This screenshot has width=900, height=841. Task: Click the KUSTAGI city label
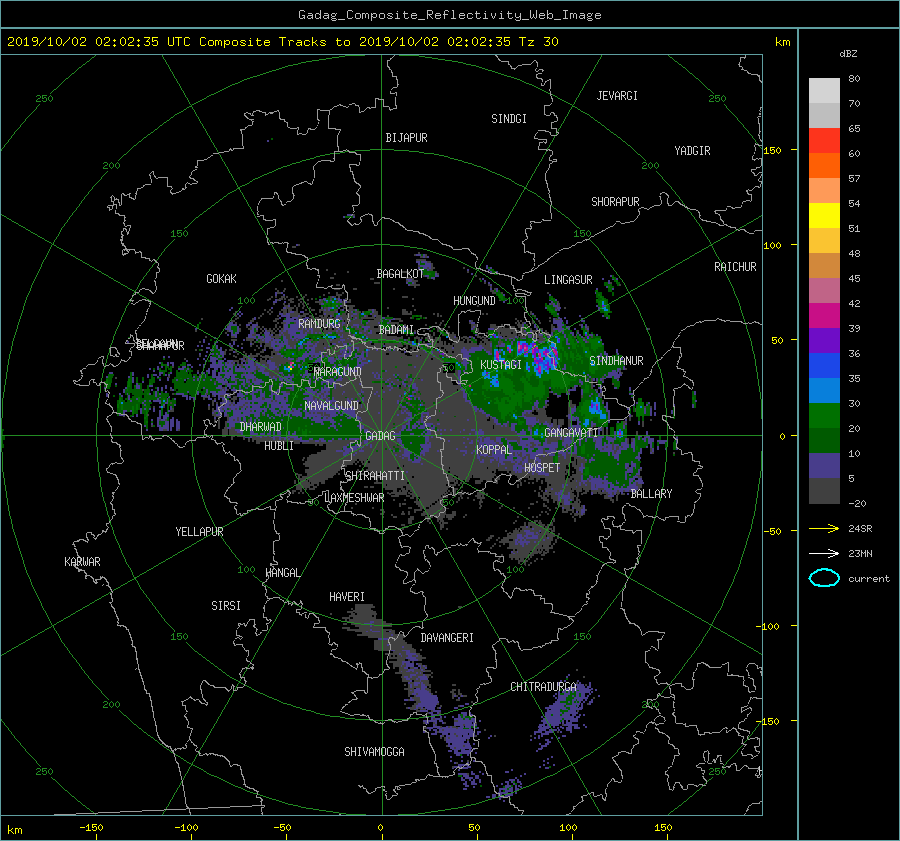click(x=501, y=365)
